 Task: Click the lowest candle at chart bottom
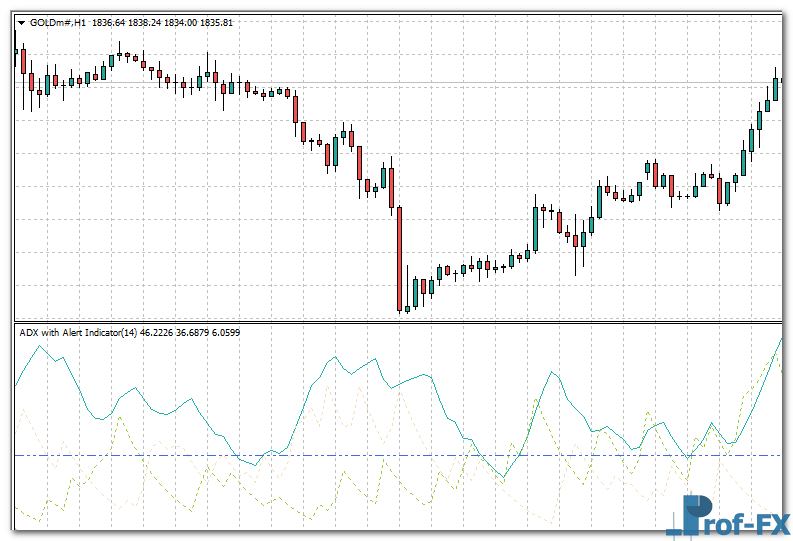pos(407,309)
